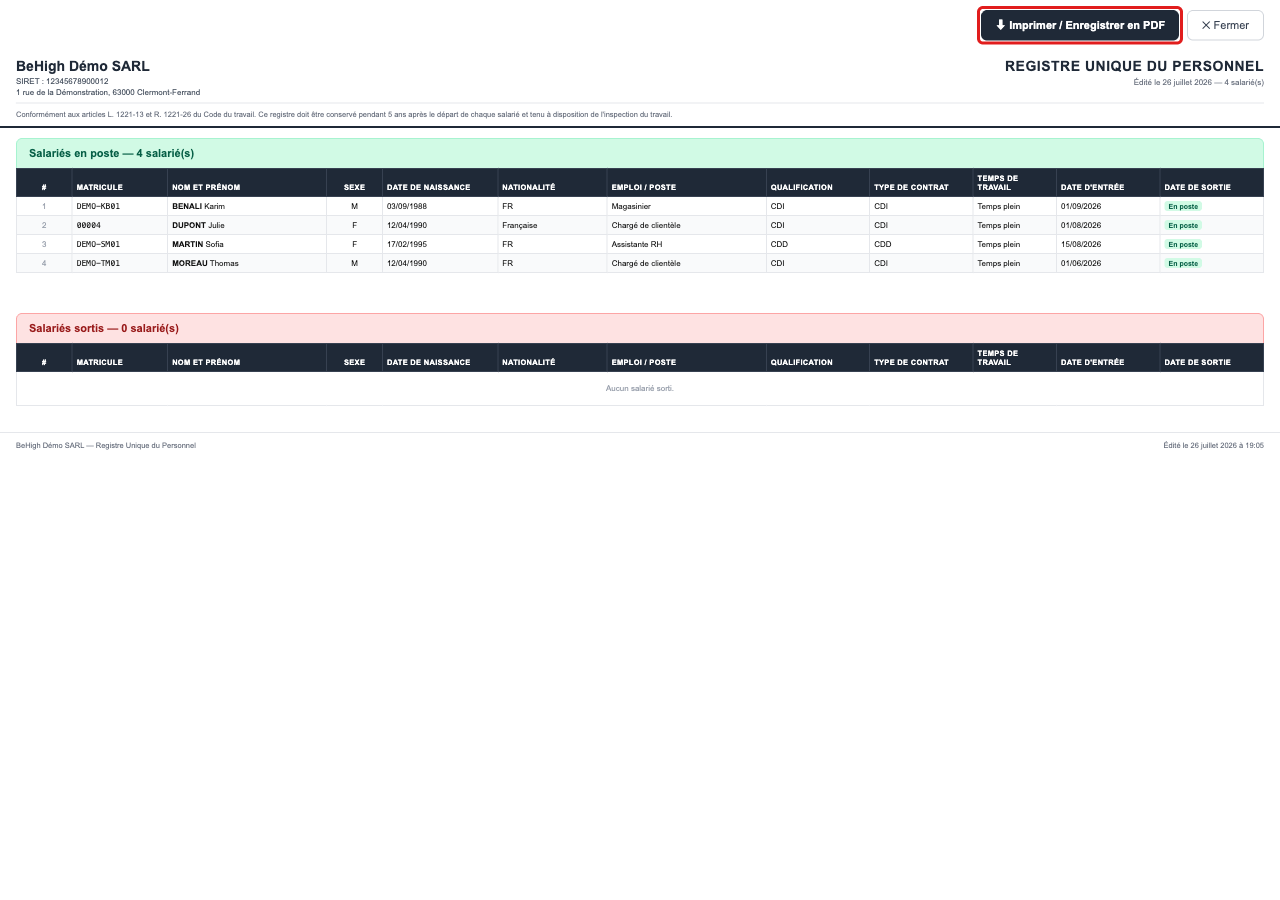Click Salariés en poste section header
This screenshot has width=1280, height=900.
(640, 153)
